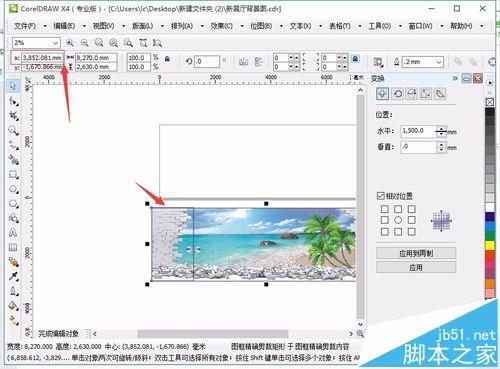Expand the docker via the >> chevron
The height and width of the screenshot is (369, 500).
(455, 78)
